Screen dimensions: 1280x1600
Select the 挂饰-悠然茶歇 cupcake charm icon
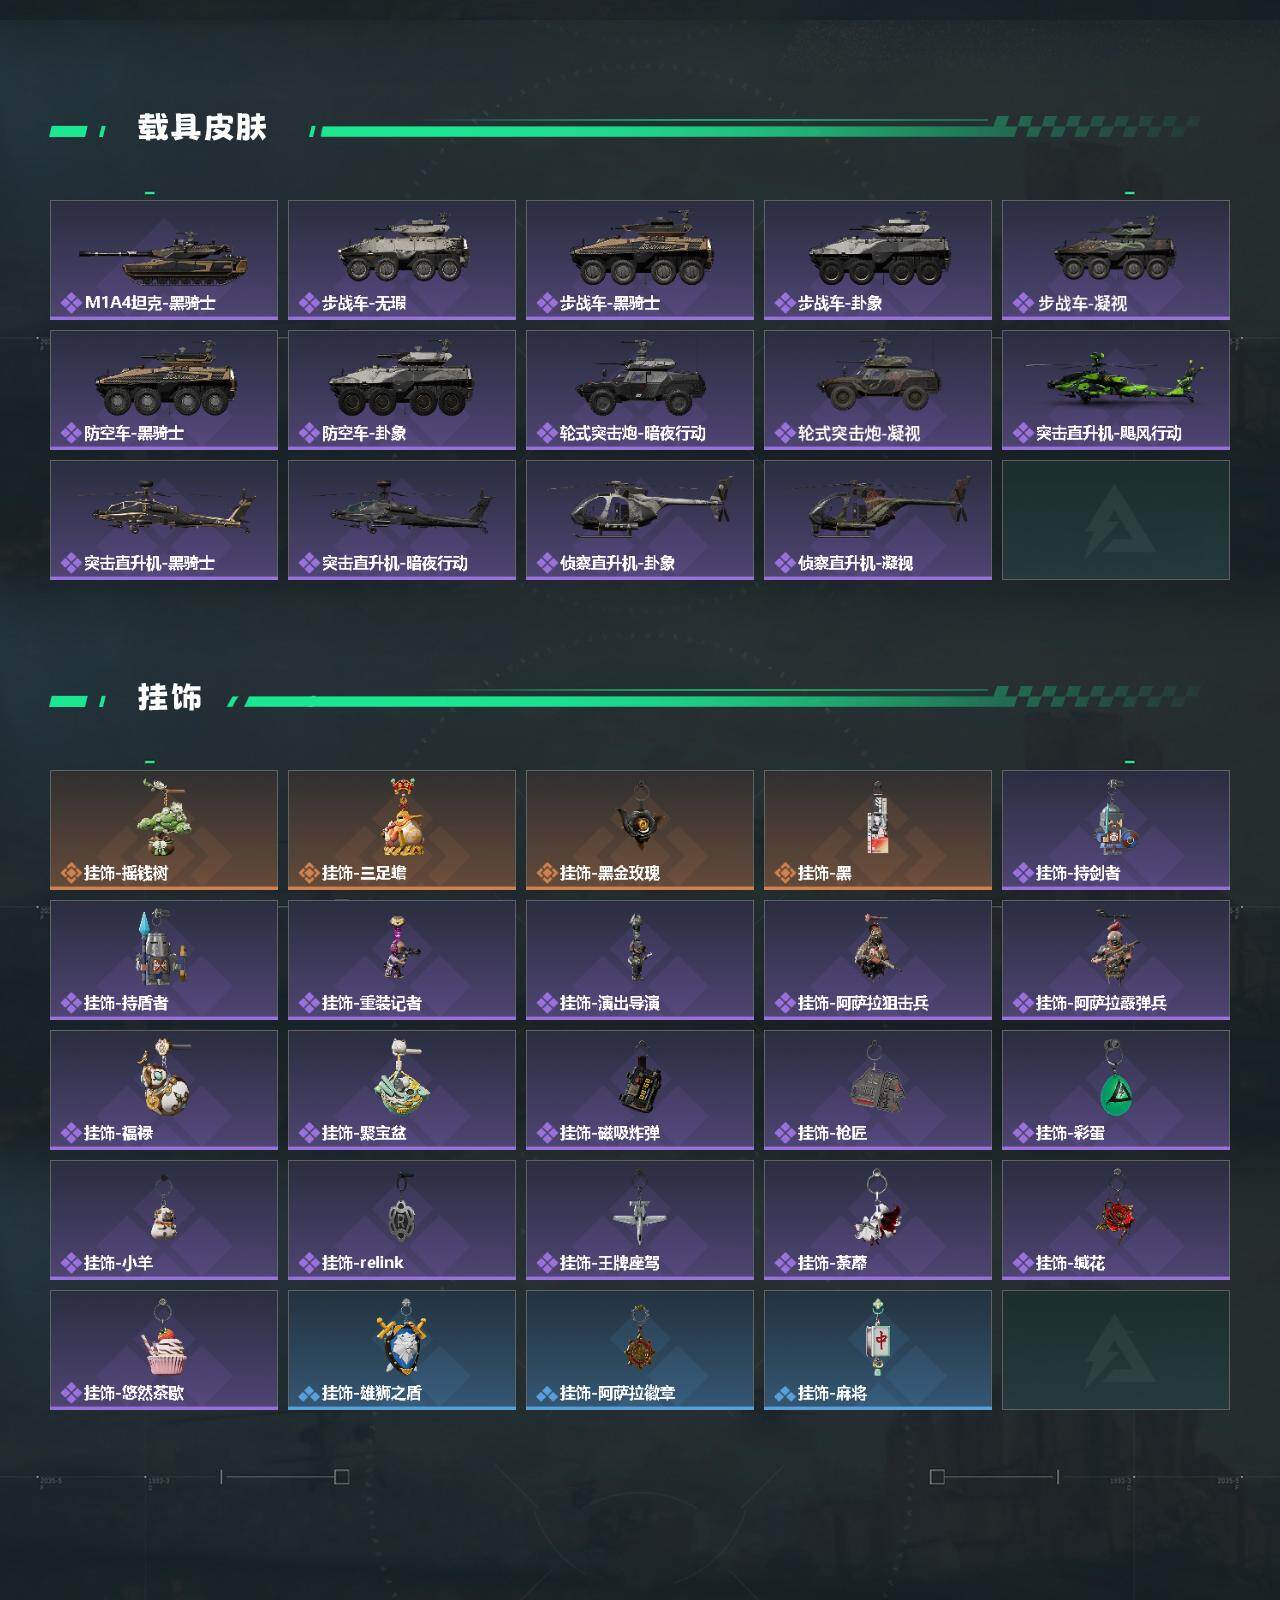(x=164, y=1338)
